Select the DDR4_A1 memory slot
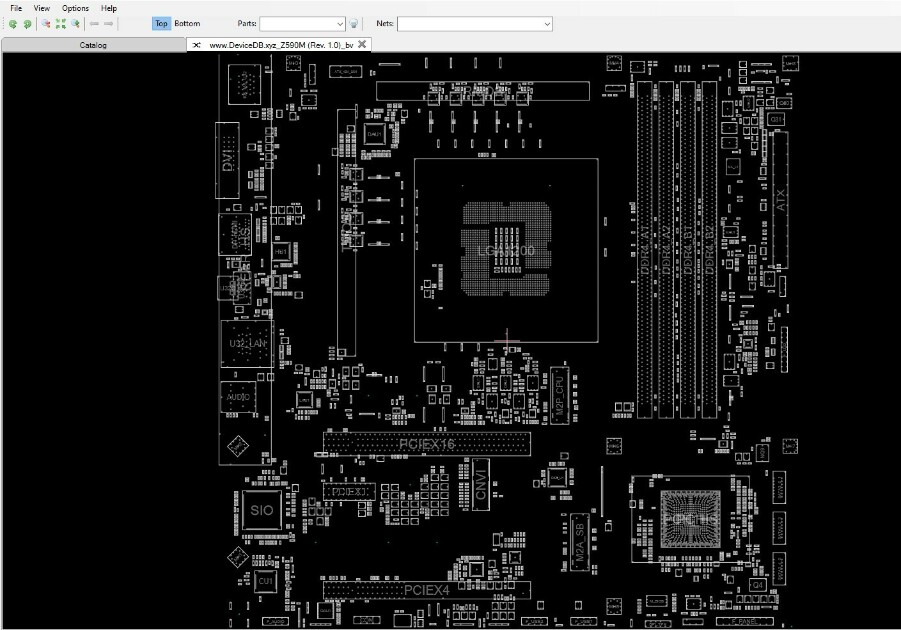Viewport: 901px width, 630px height. point(645,249)
